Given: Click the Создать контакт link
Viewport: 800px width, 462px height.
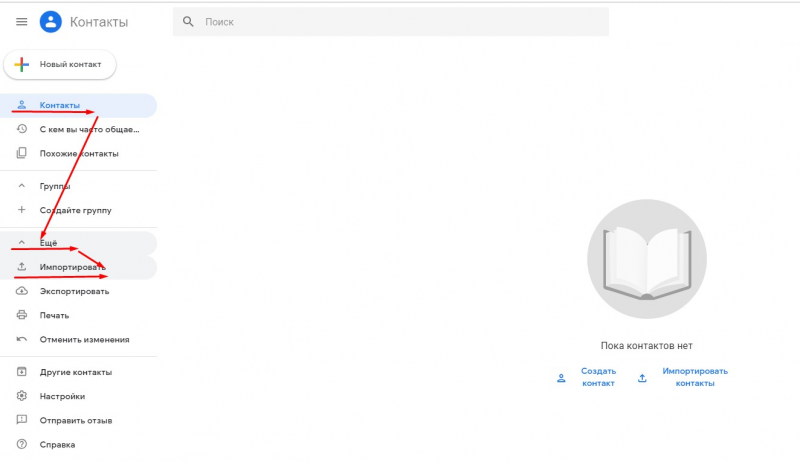Looking at the screenshot, I should [x=598, y=377].
